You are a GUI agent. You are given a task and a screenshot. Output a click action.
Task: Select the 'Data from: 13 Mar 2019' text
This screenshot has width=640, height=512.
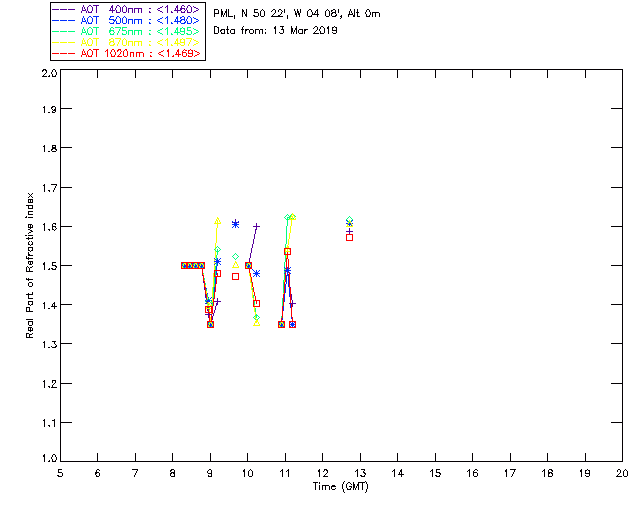(x=276, y=30)
